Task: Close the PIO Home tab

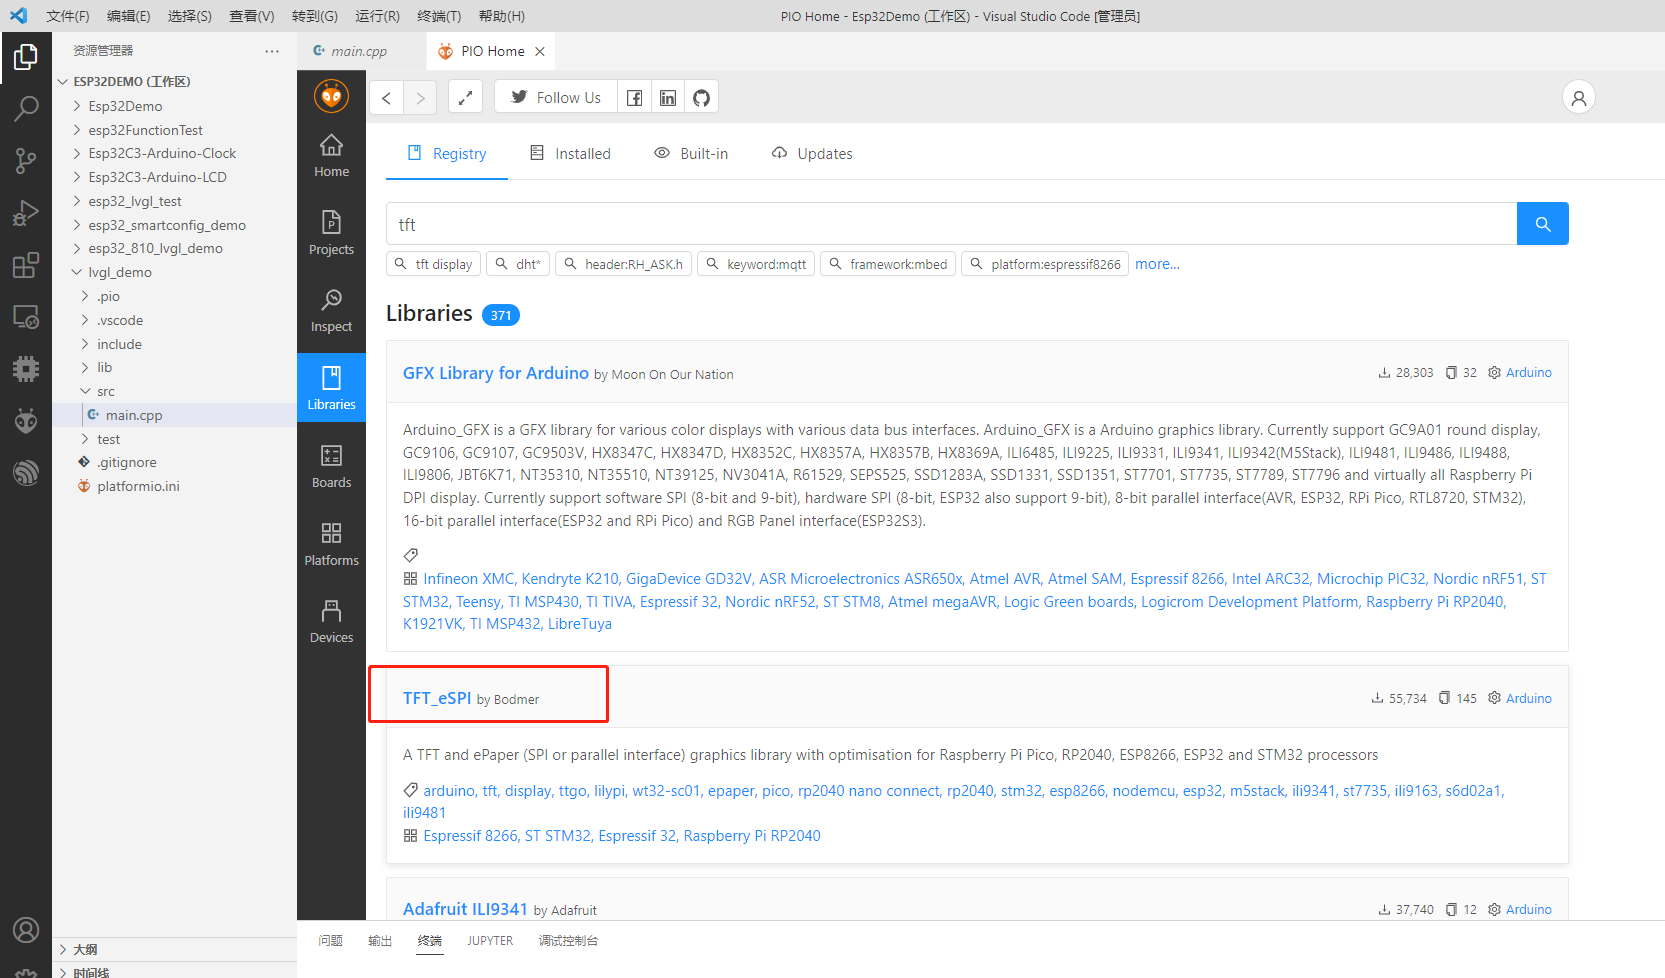Action: pos(540,51)
